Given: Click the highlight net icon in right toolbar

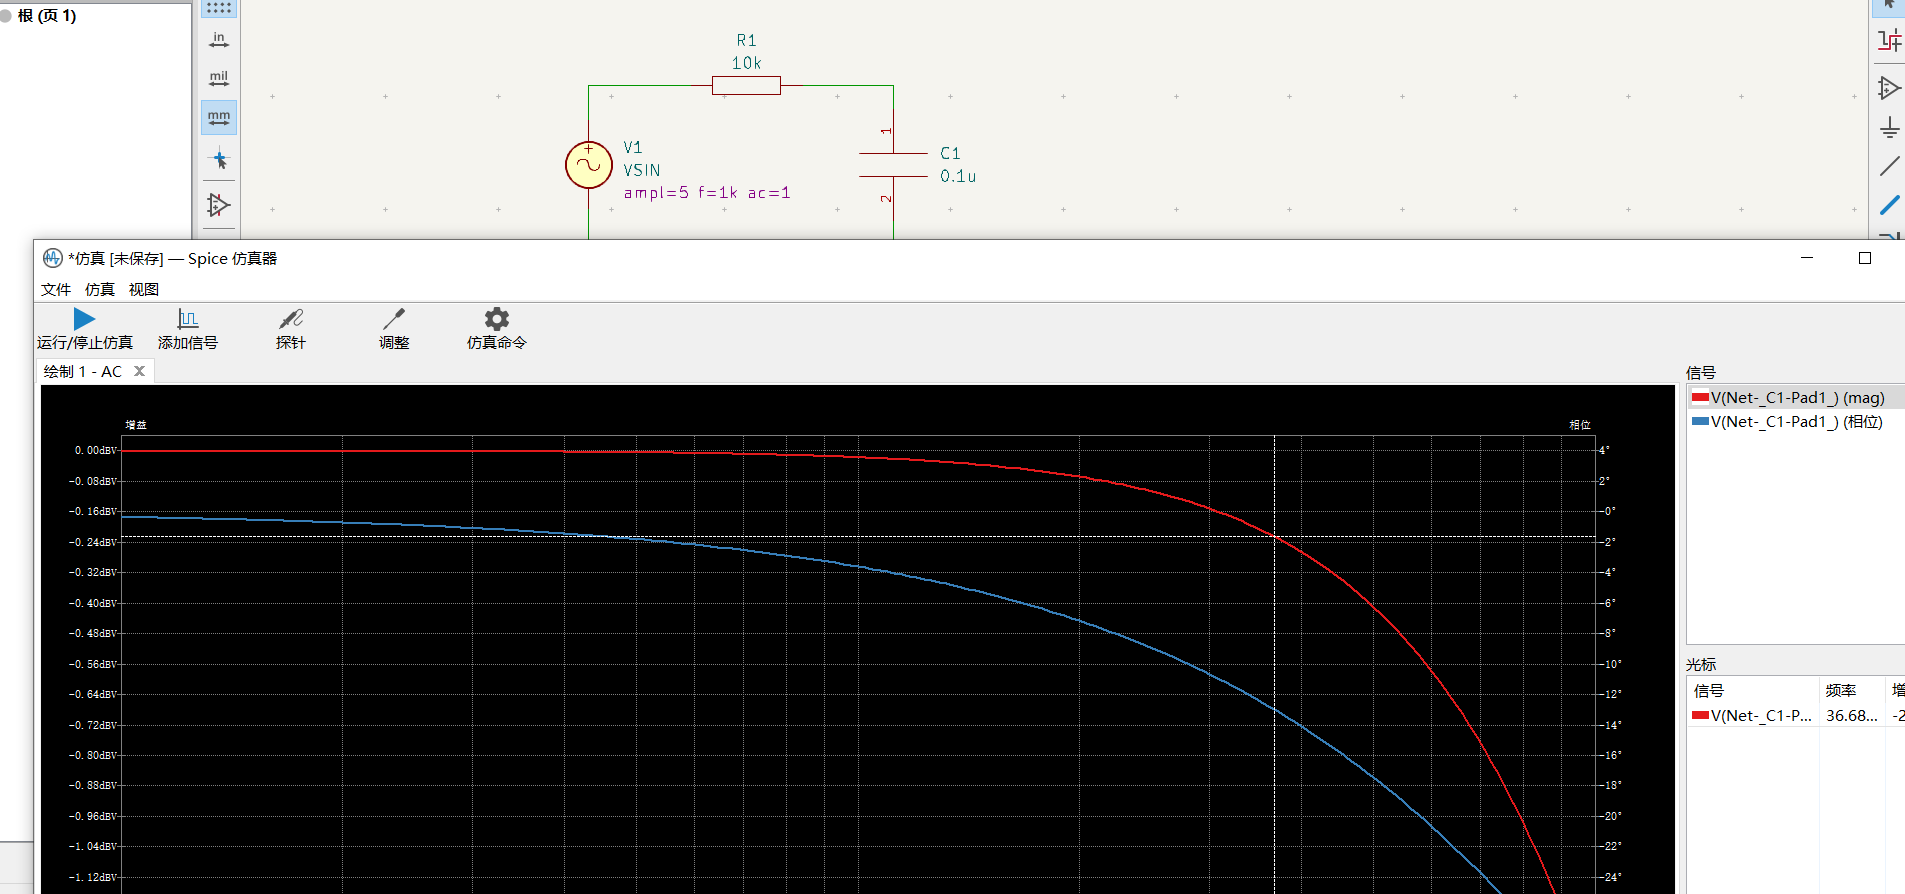Looking at the screenshot, I should point(1889,40).
